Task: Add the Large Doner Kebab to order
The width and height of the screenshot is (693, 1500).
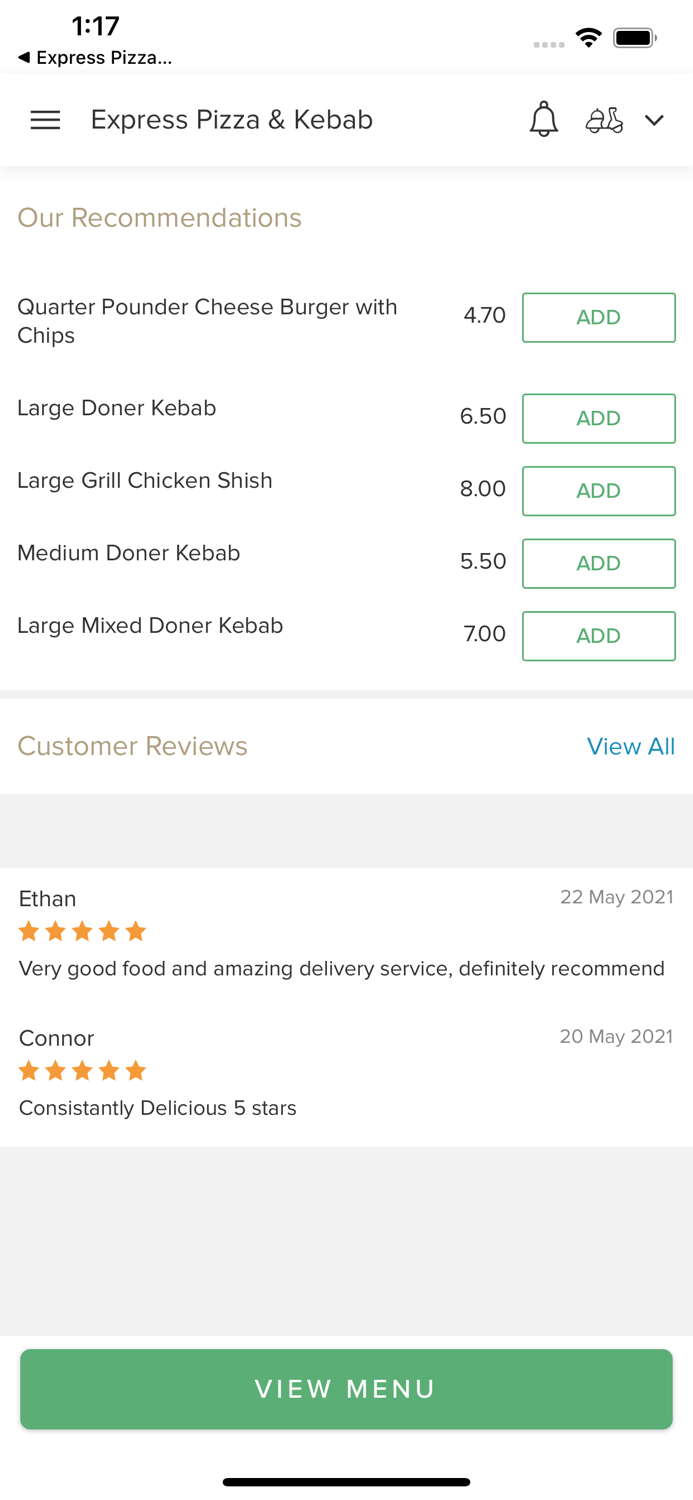Action: (x=598, y=418)
